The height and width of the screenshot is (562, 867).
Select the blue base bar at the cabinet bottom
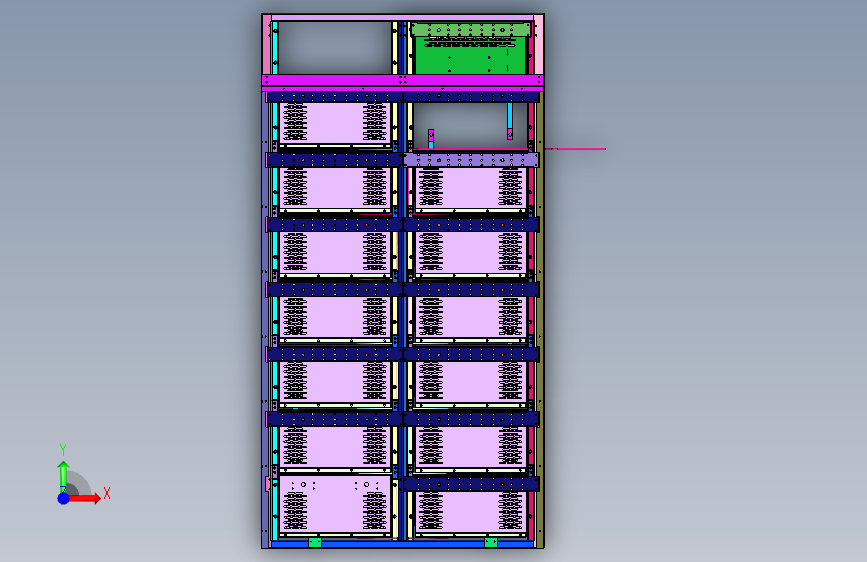pos(402,544)
